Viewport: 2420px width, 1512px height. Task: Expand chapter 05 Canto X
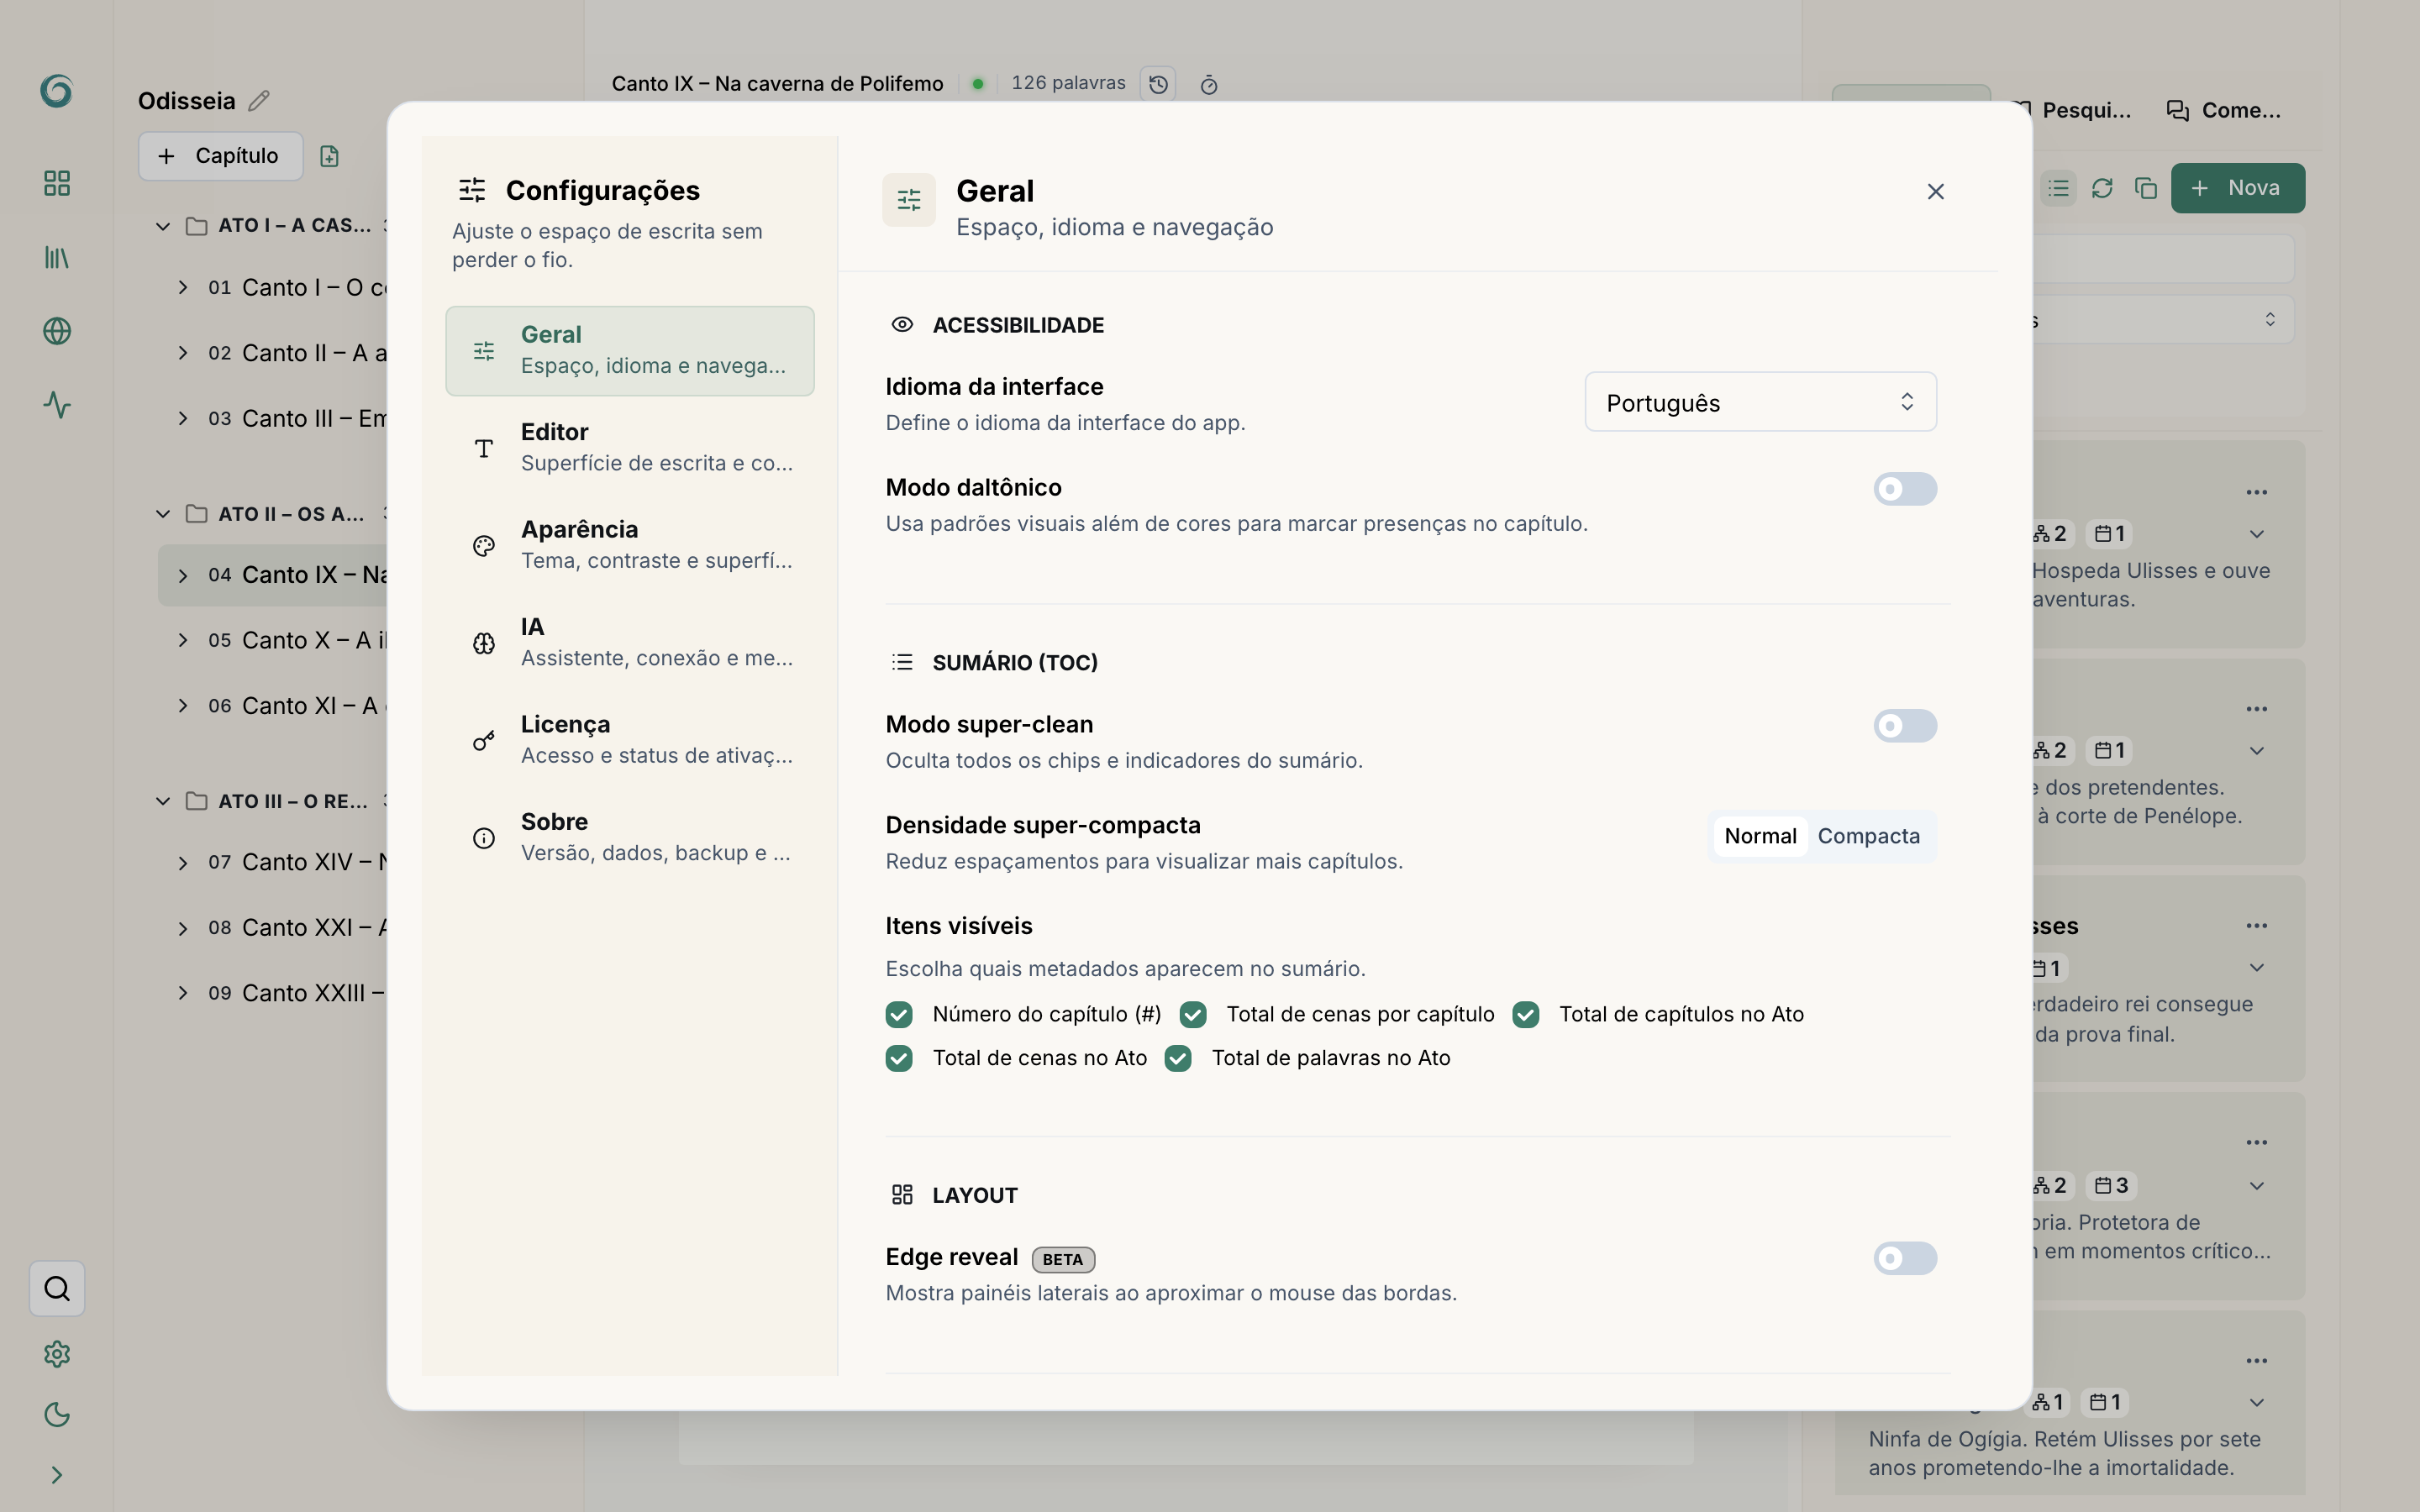(x=183, y=640)
